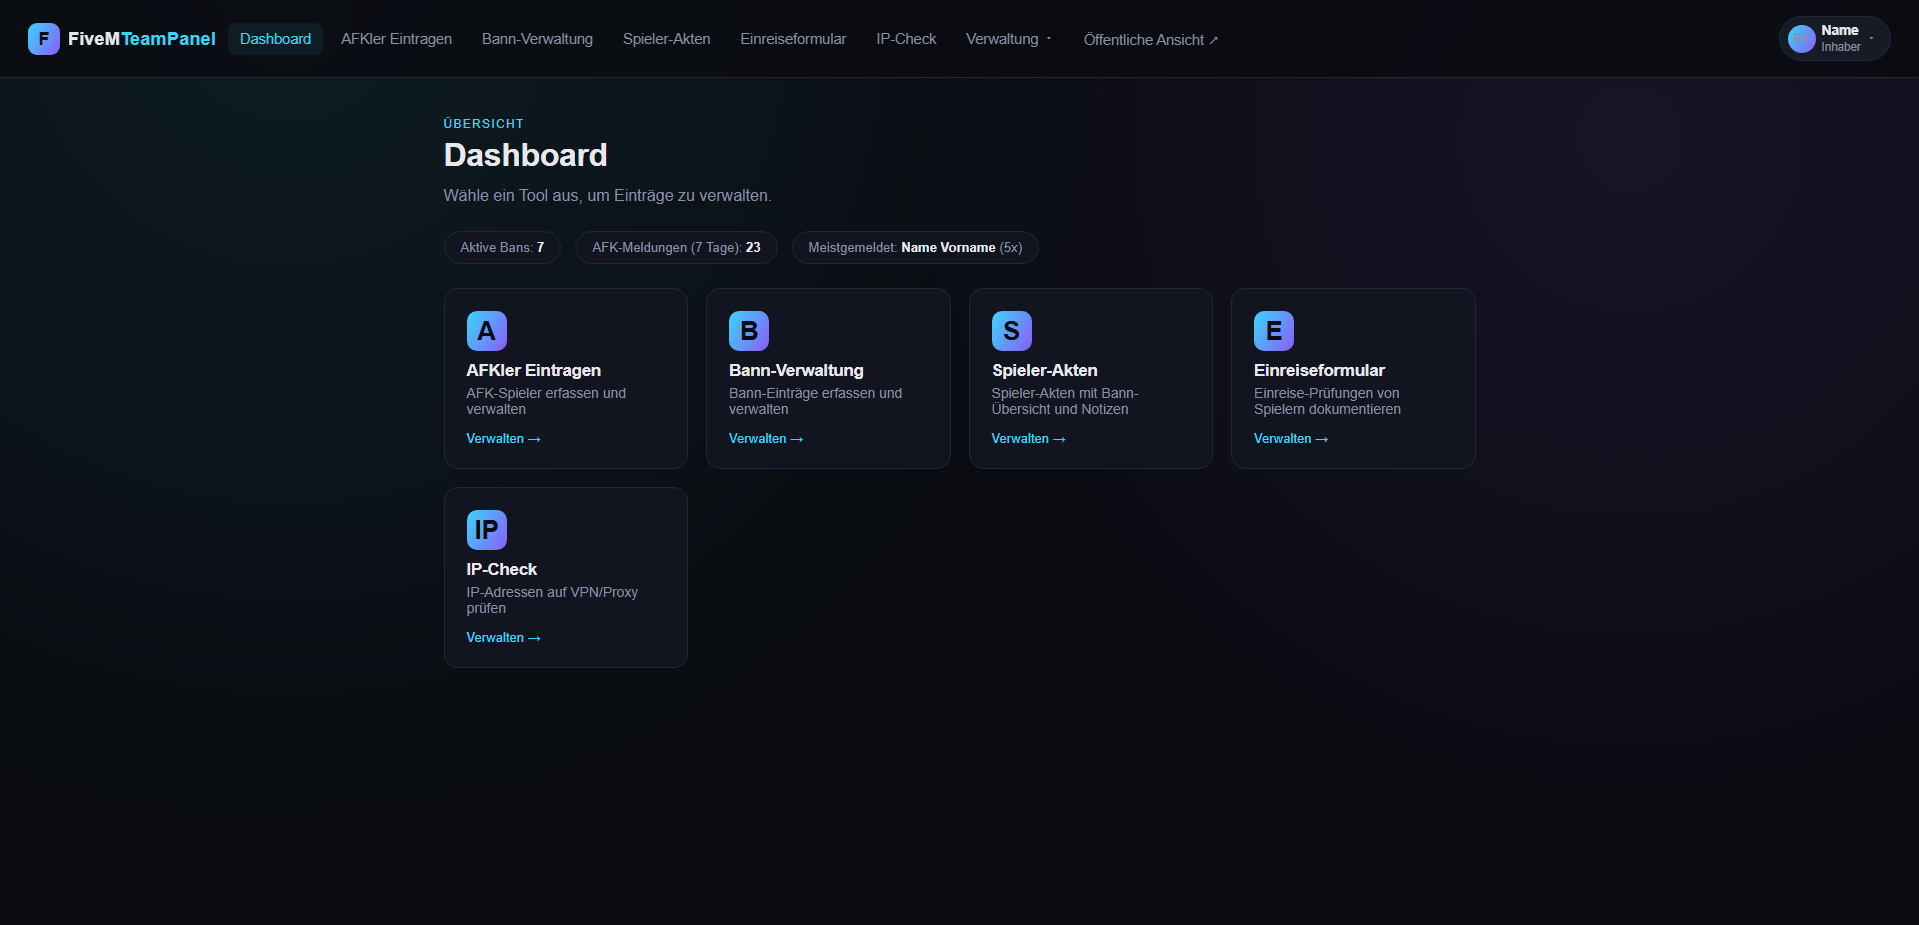Click the AFKler Eintragen card title
The width and height of the screenshot is (1919, 925).
point(533,370)
